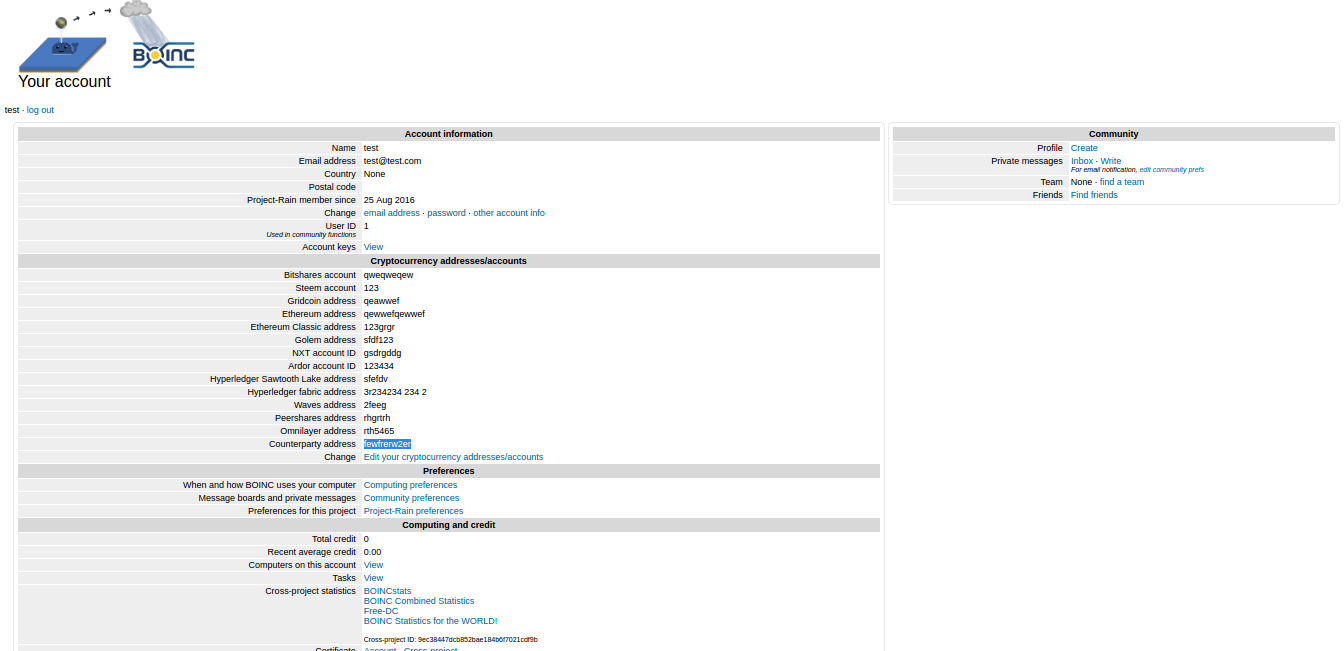This screenshot has width=1344, height=651.
Task: Open BOINC Combined Statistics
Action: click(x=419, y=601)
